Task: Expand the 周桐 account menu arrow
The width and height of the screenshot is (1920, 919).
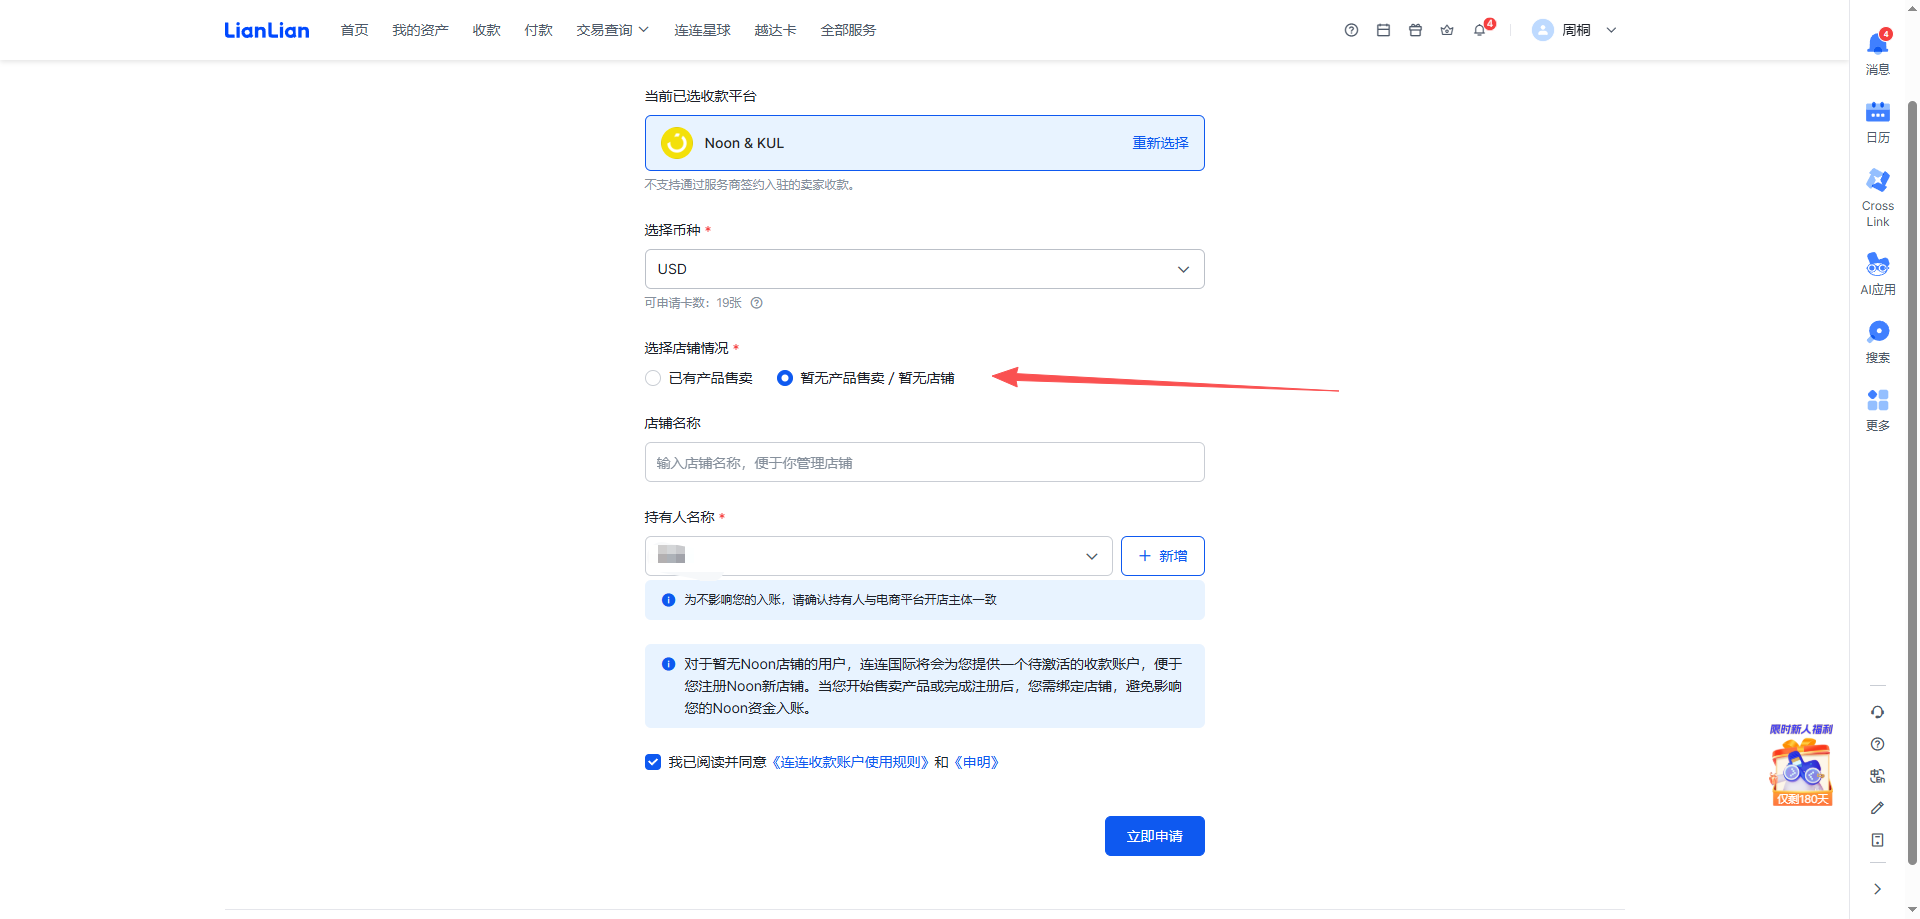Action: (1611, 30)
